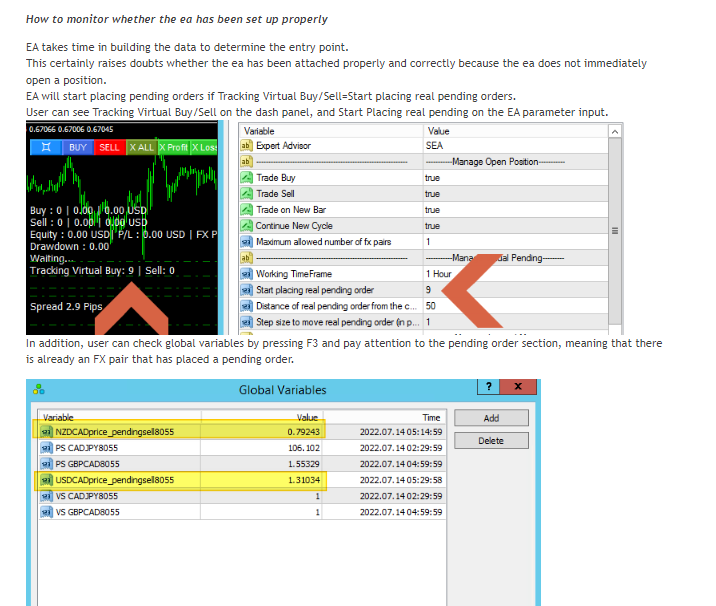This screenshot has height=606, width=716.
Task: Select the Trade Sell value true
Action: 432,194
